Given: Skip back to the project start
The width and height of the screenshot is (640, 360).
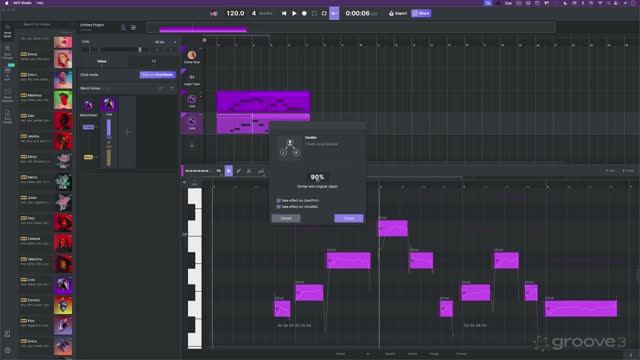Looking at the screenshot, I should point(284,13).
